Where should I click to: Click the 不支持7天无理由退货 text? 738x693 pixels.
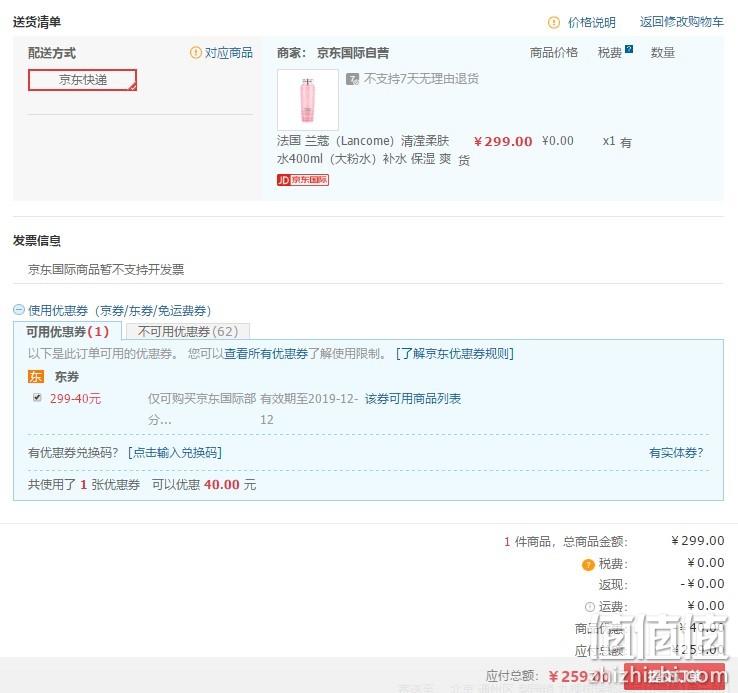pos(421,79)
